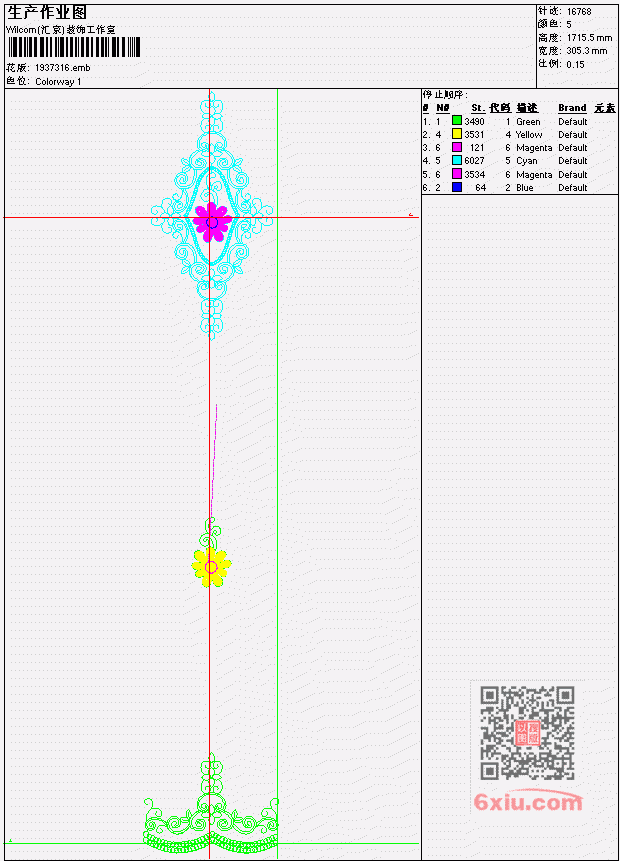Select the cyan swatch beside 6027
620x861 pixels.
click(x=456, y=160)
